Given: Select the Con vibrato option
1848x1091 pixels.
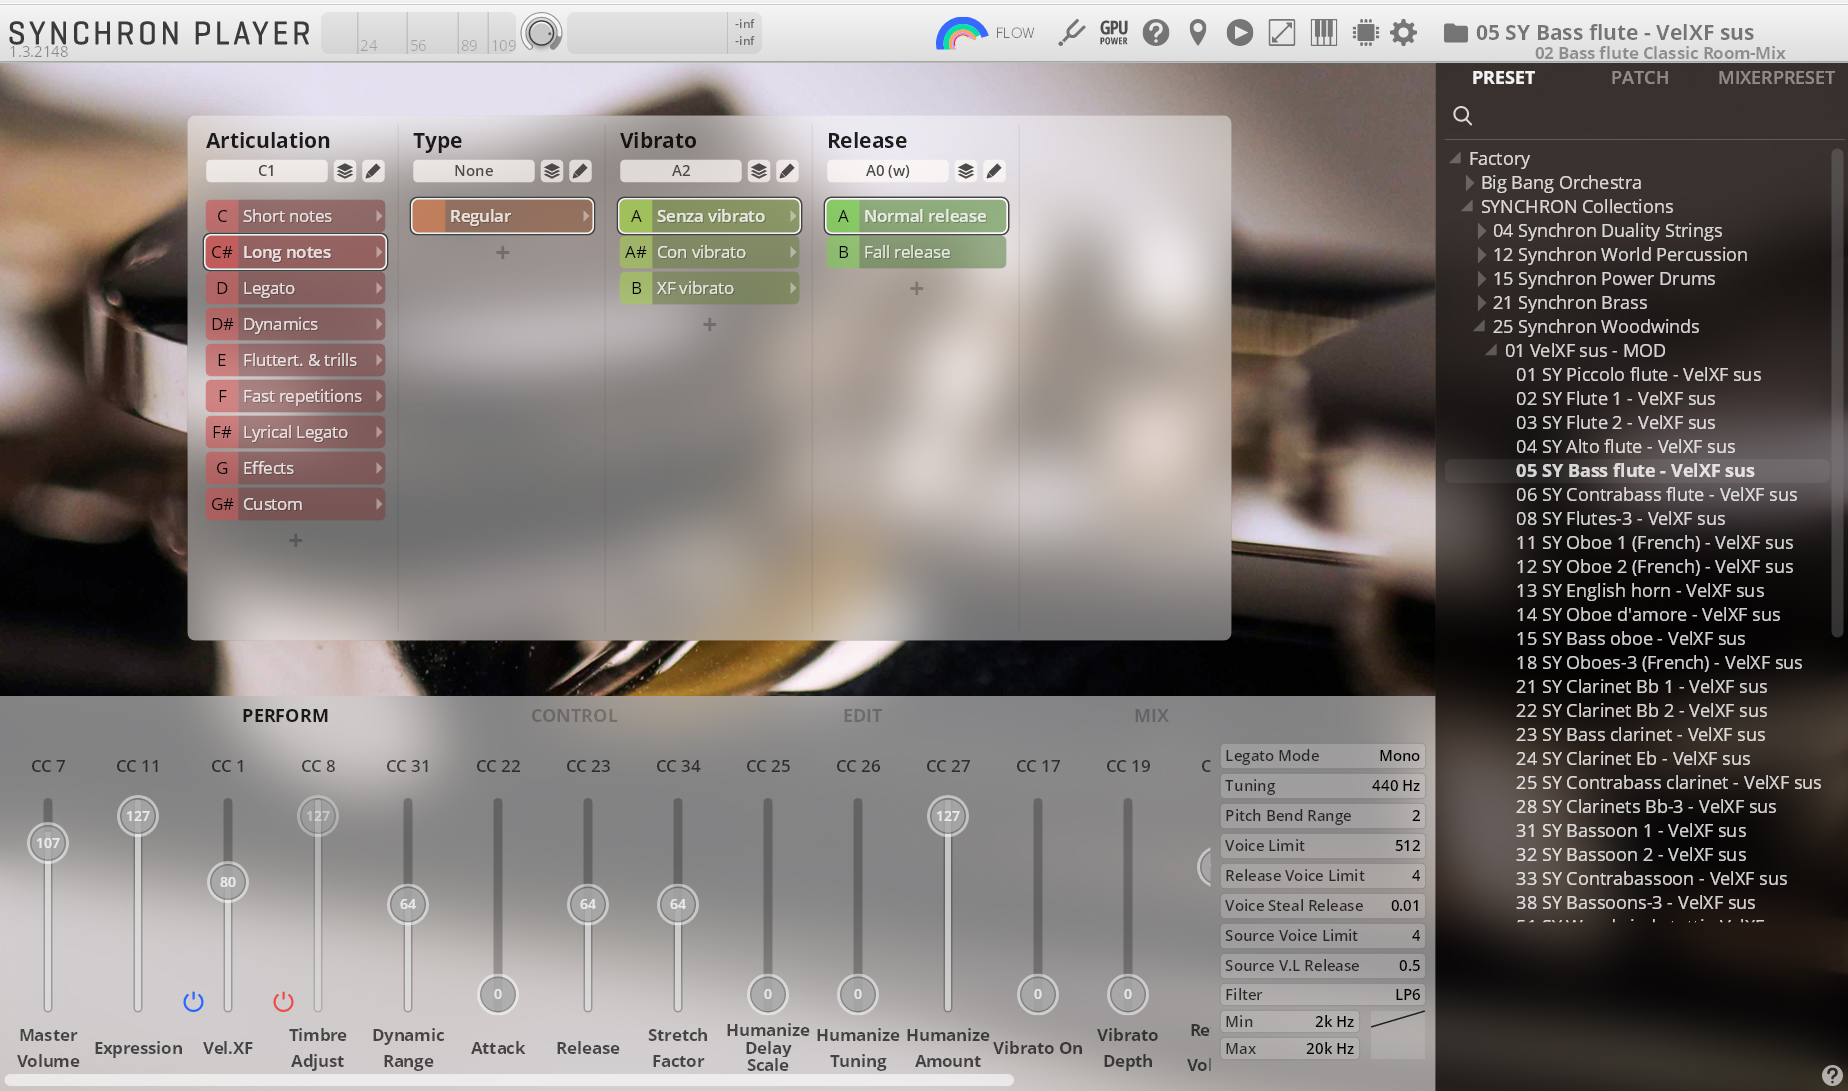Looking at the screenshot, I should point(710,252).
